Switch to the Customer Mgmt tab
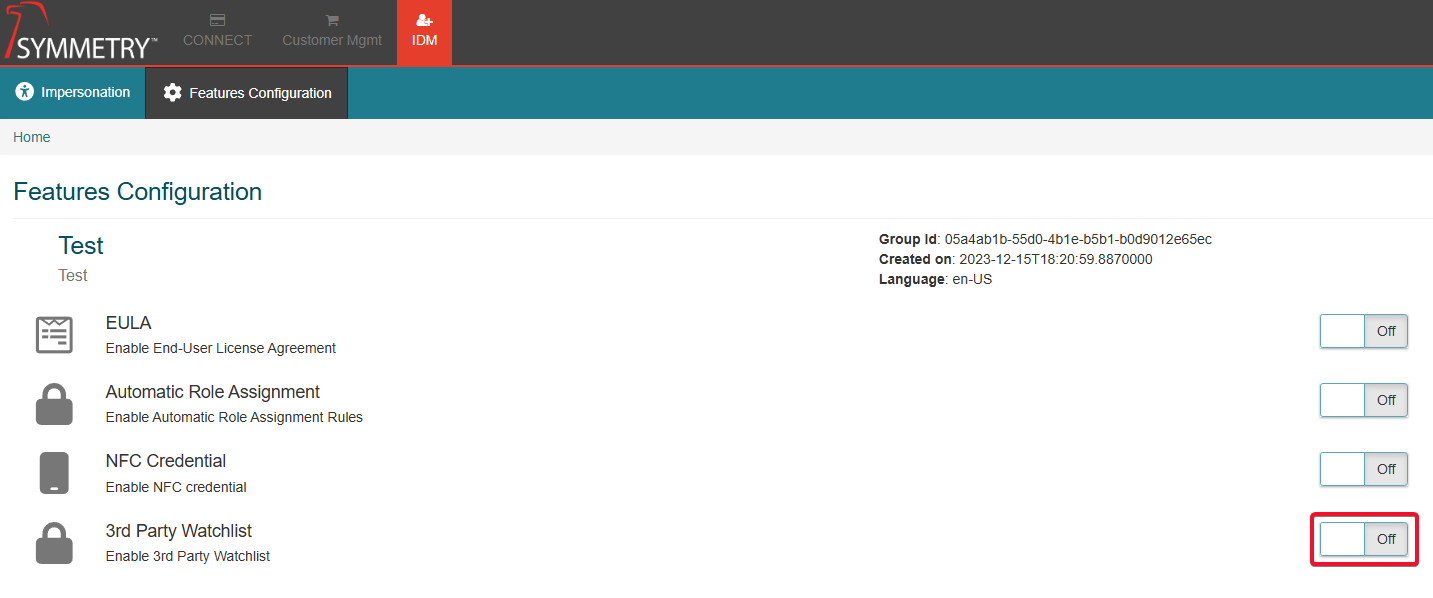1433x598 pixels. click(332, 32)
